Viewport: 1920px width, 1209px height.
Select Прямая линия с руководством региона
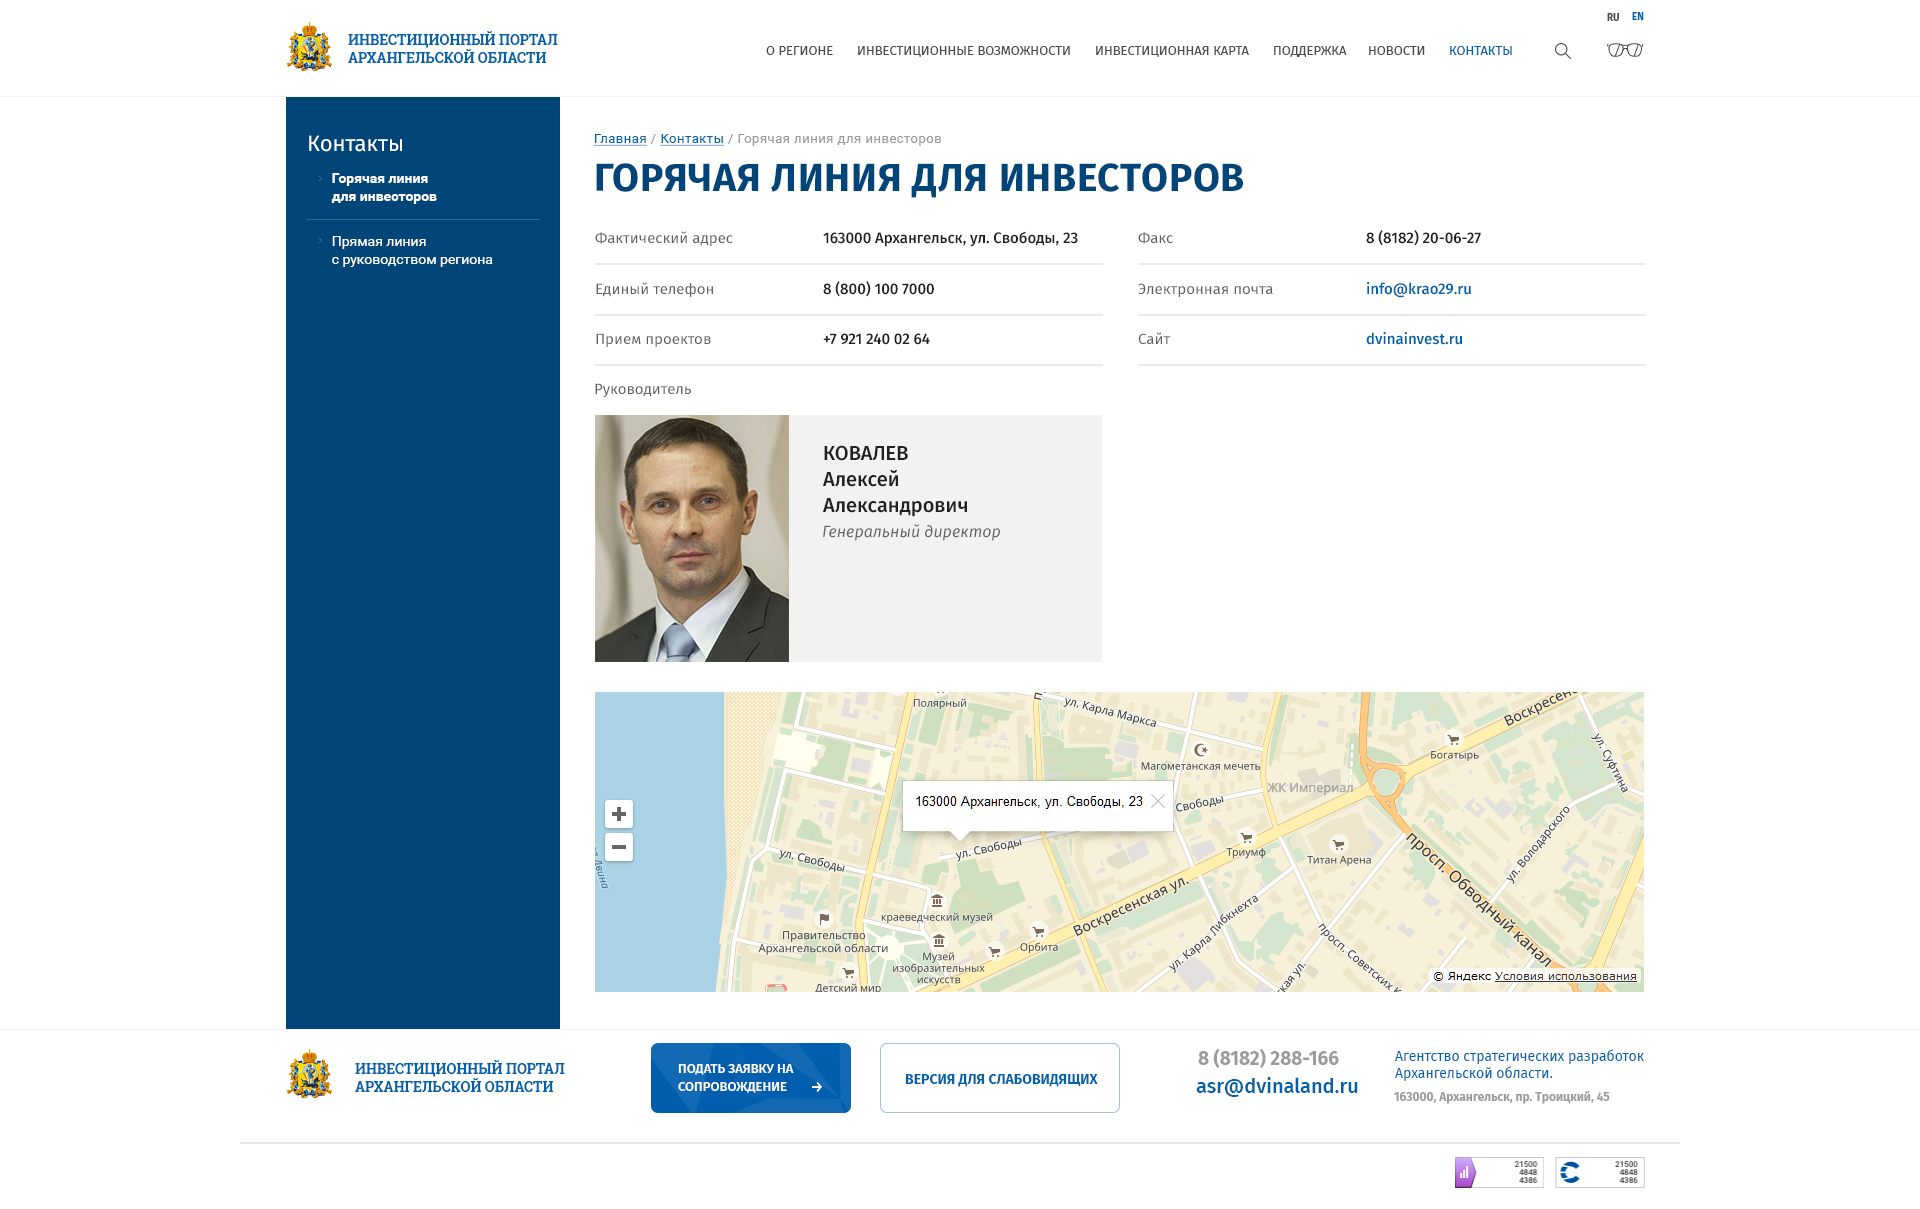(411, 251)
